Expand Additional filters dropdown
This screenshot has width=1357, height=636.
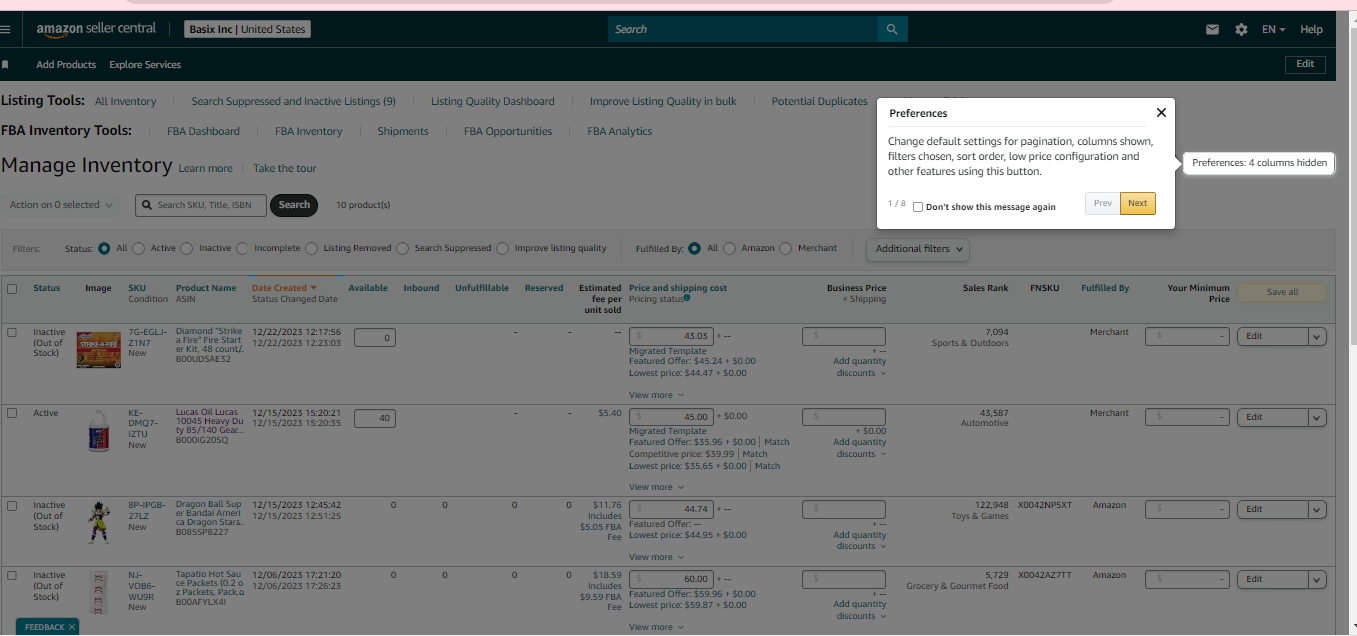[918, 249]
